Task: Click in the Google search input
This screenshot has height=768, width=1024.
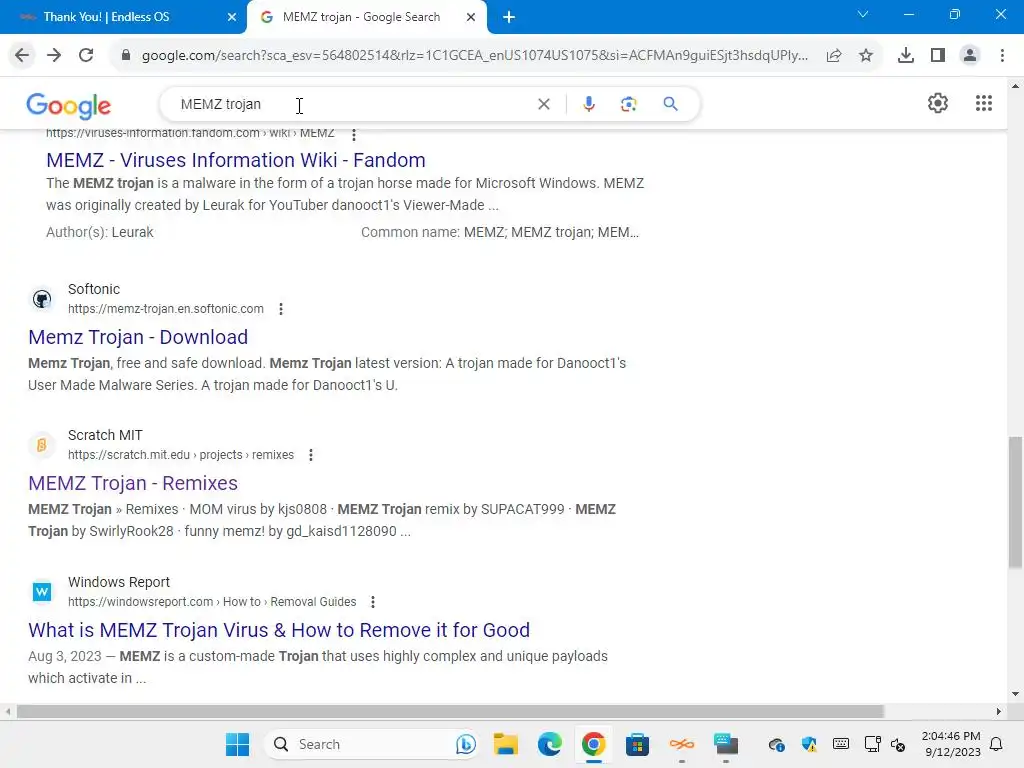Action: click(x=353, y=104)
